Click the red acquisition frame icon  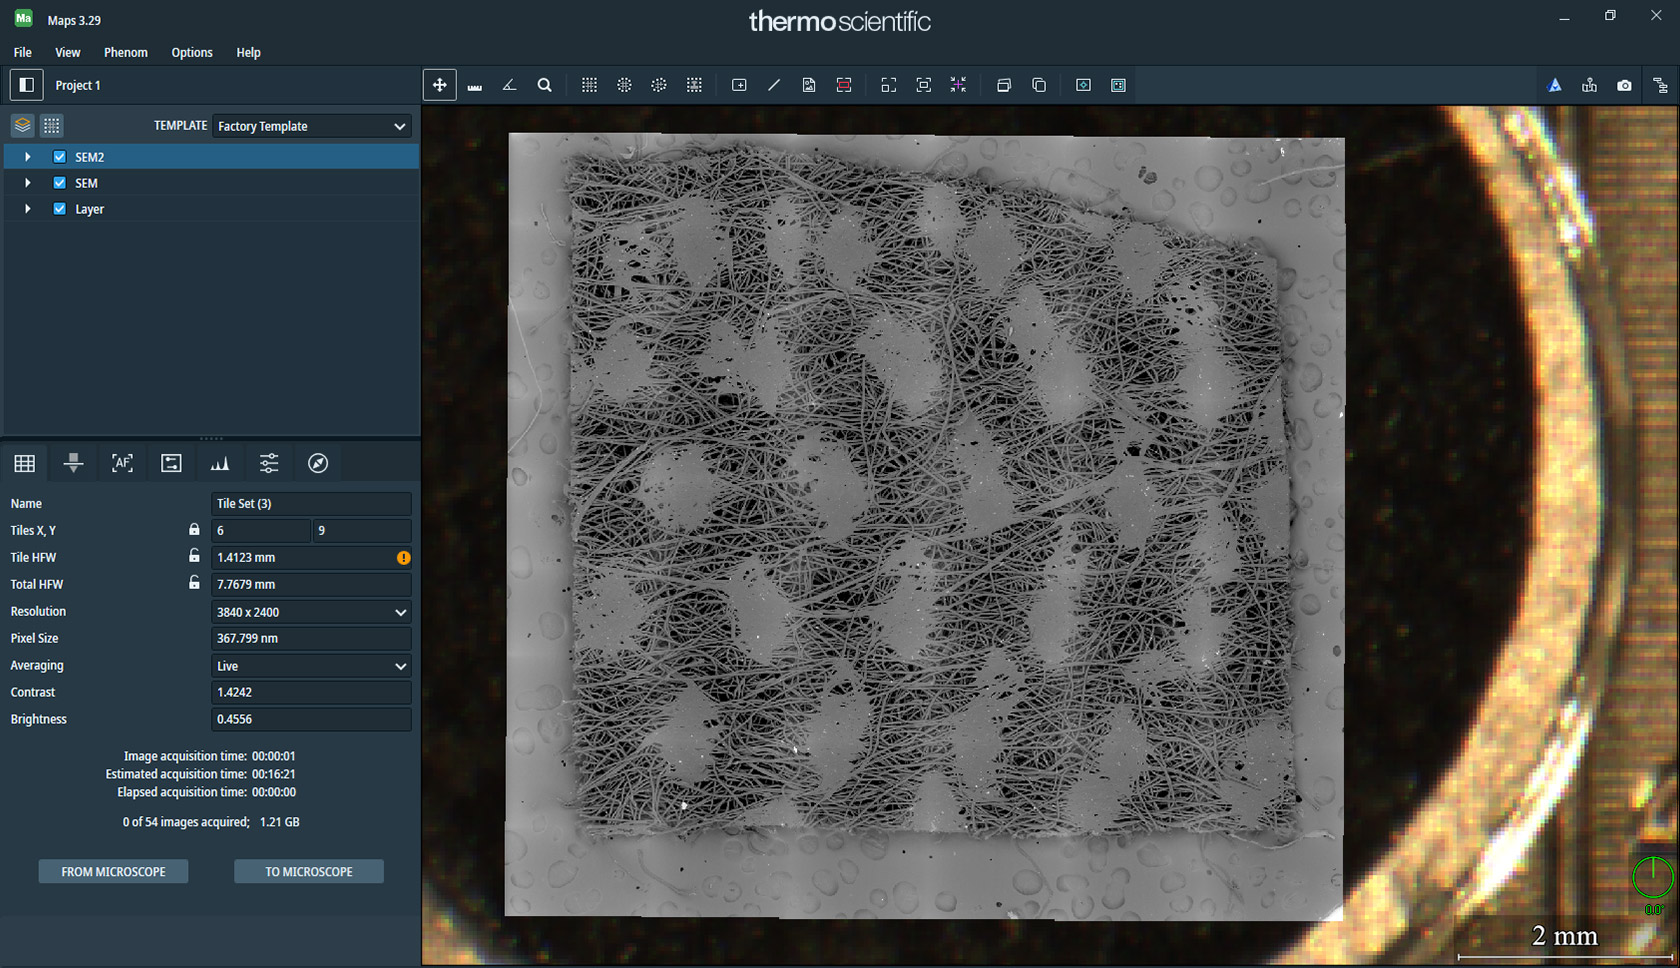click(844, 85)
